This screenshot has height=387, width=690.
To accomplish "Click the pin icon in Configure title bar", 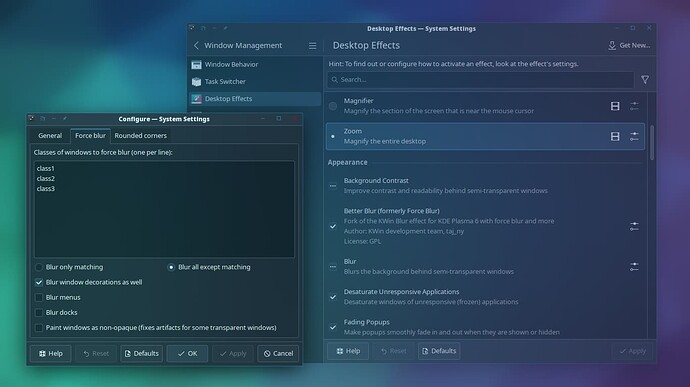I will tap(65, 118).
